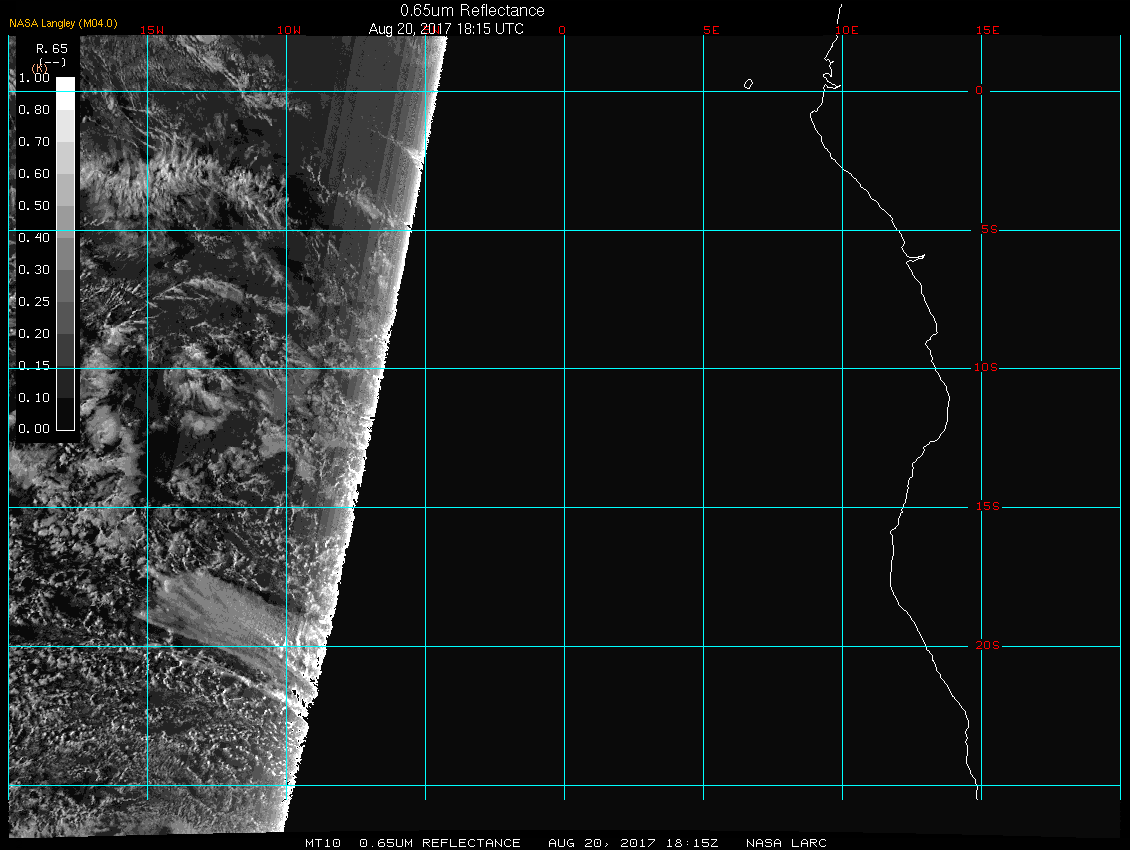
Task: Click the 0.65UM REFLECTANCE footer text
Action: [x=440, y=843]
